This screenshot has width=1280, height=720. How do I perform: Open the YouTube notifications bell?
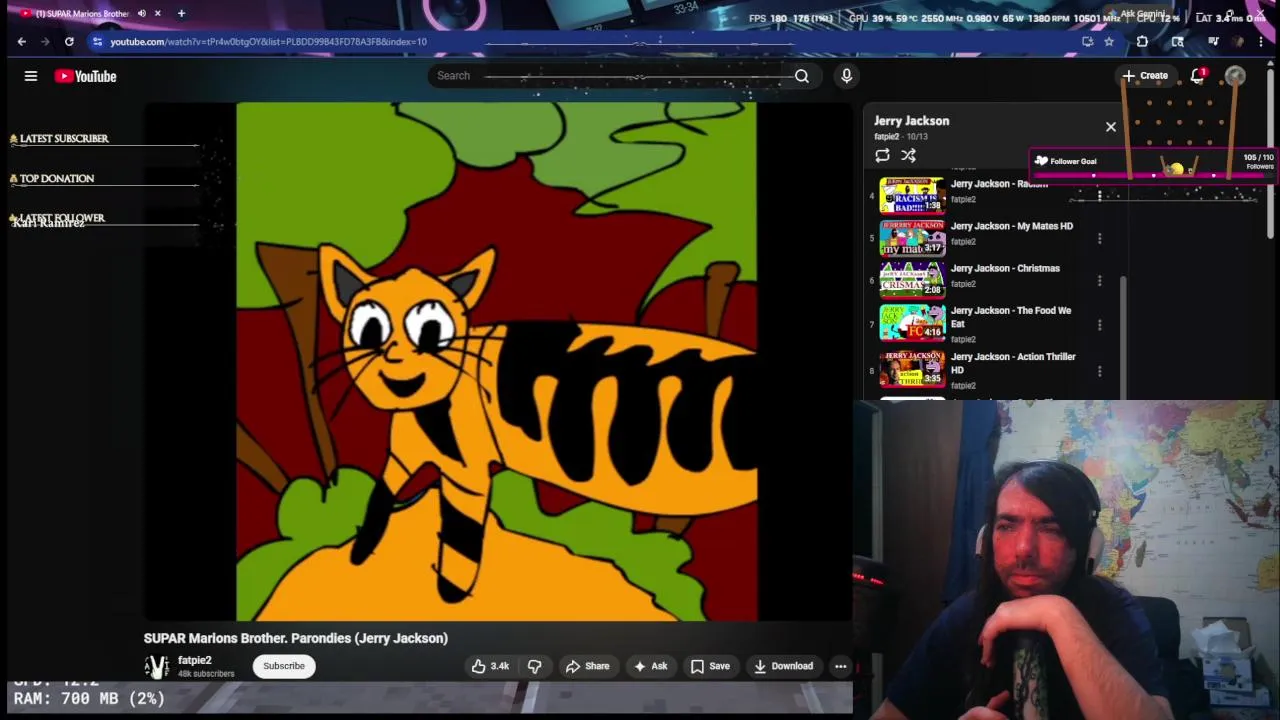(x=1198, y=76)
